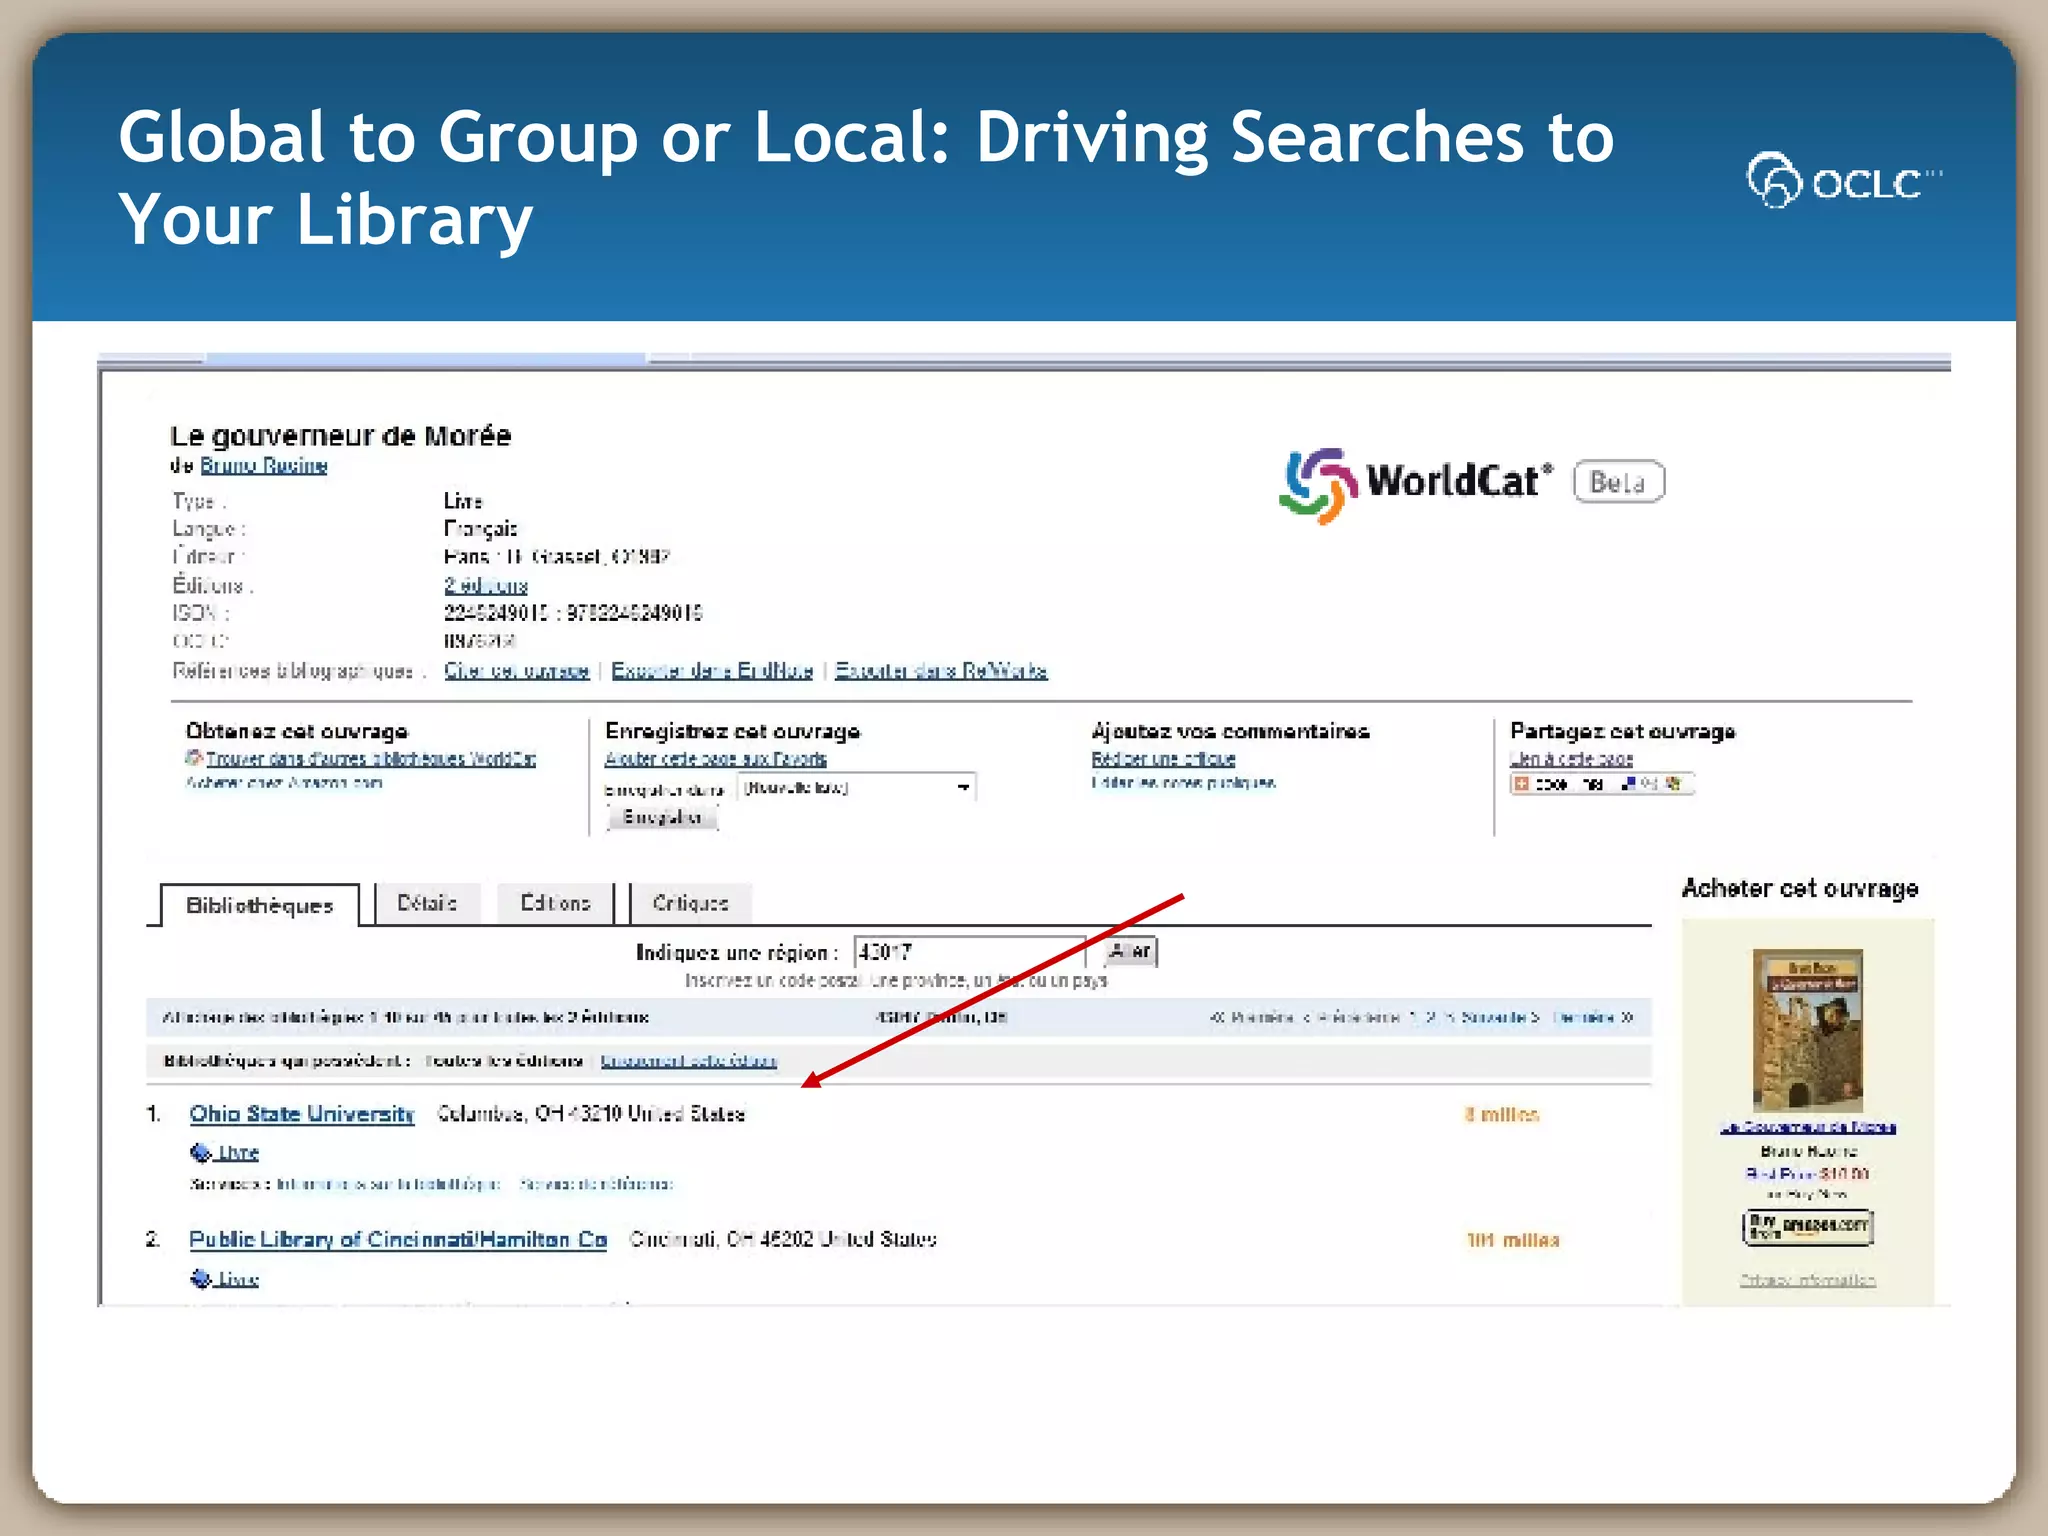Open Ohio State University library link
The width and height of the screenshot is (2048, 1536).
coord(302,1114)
